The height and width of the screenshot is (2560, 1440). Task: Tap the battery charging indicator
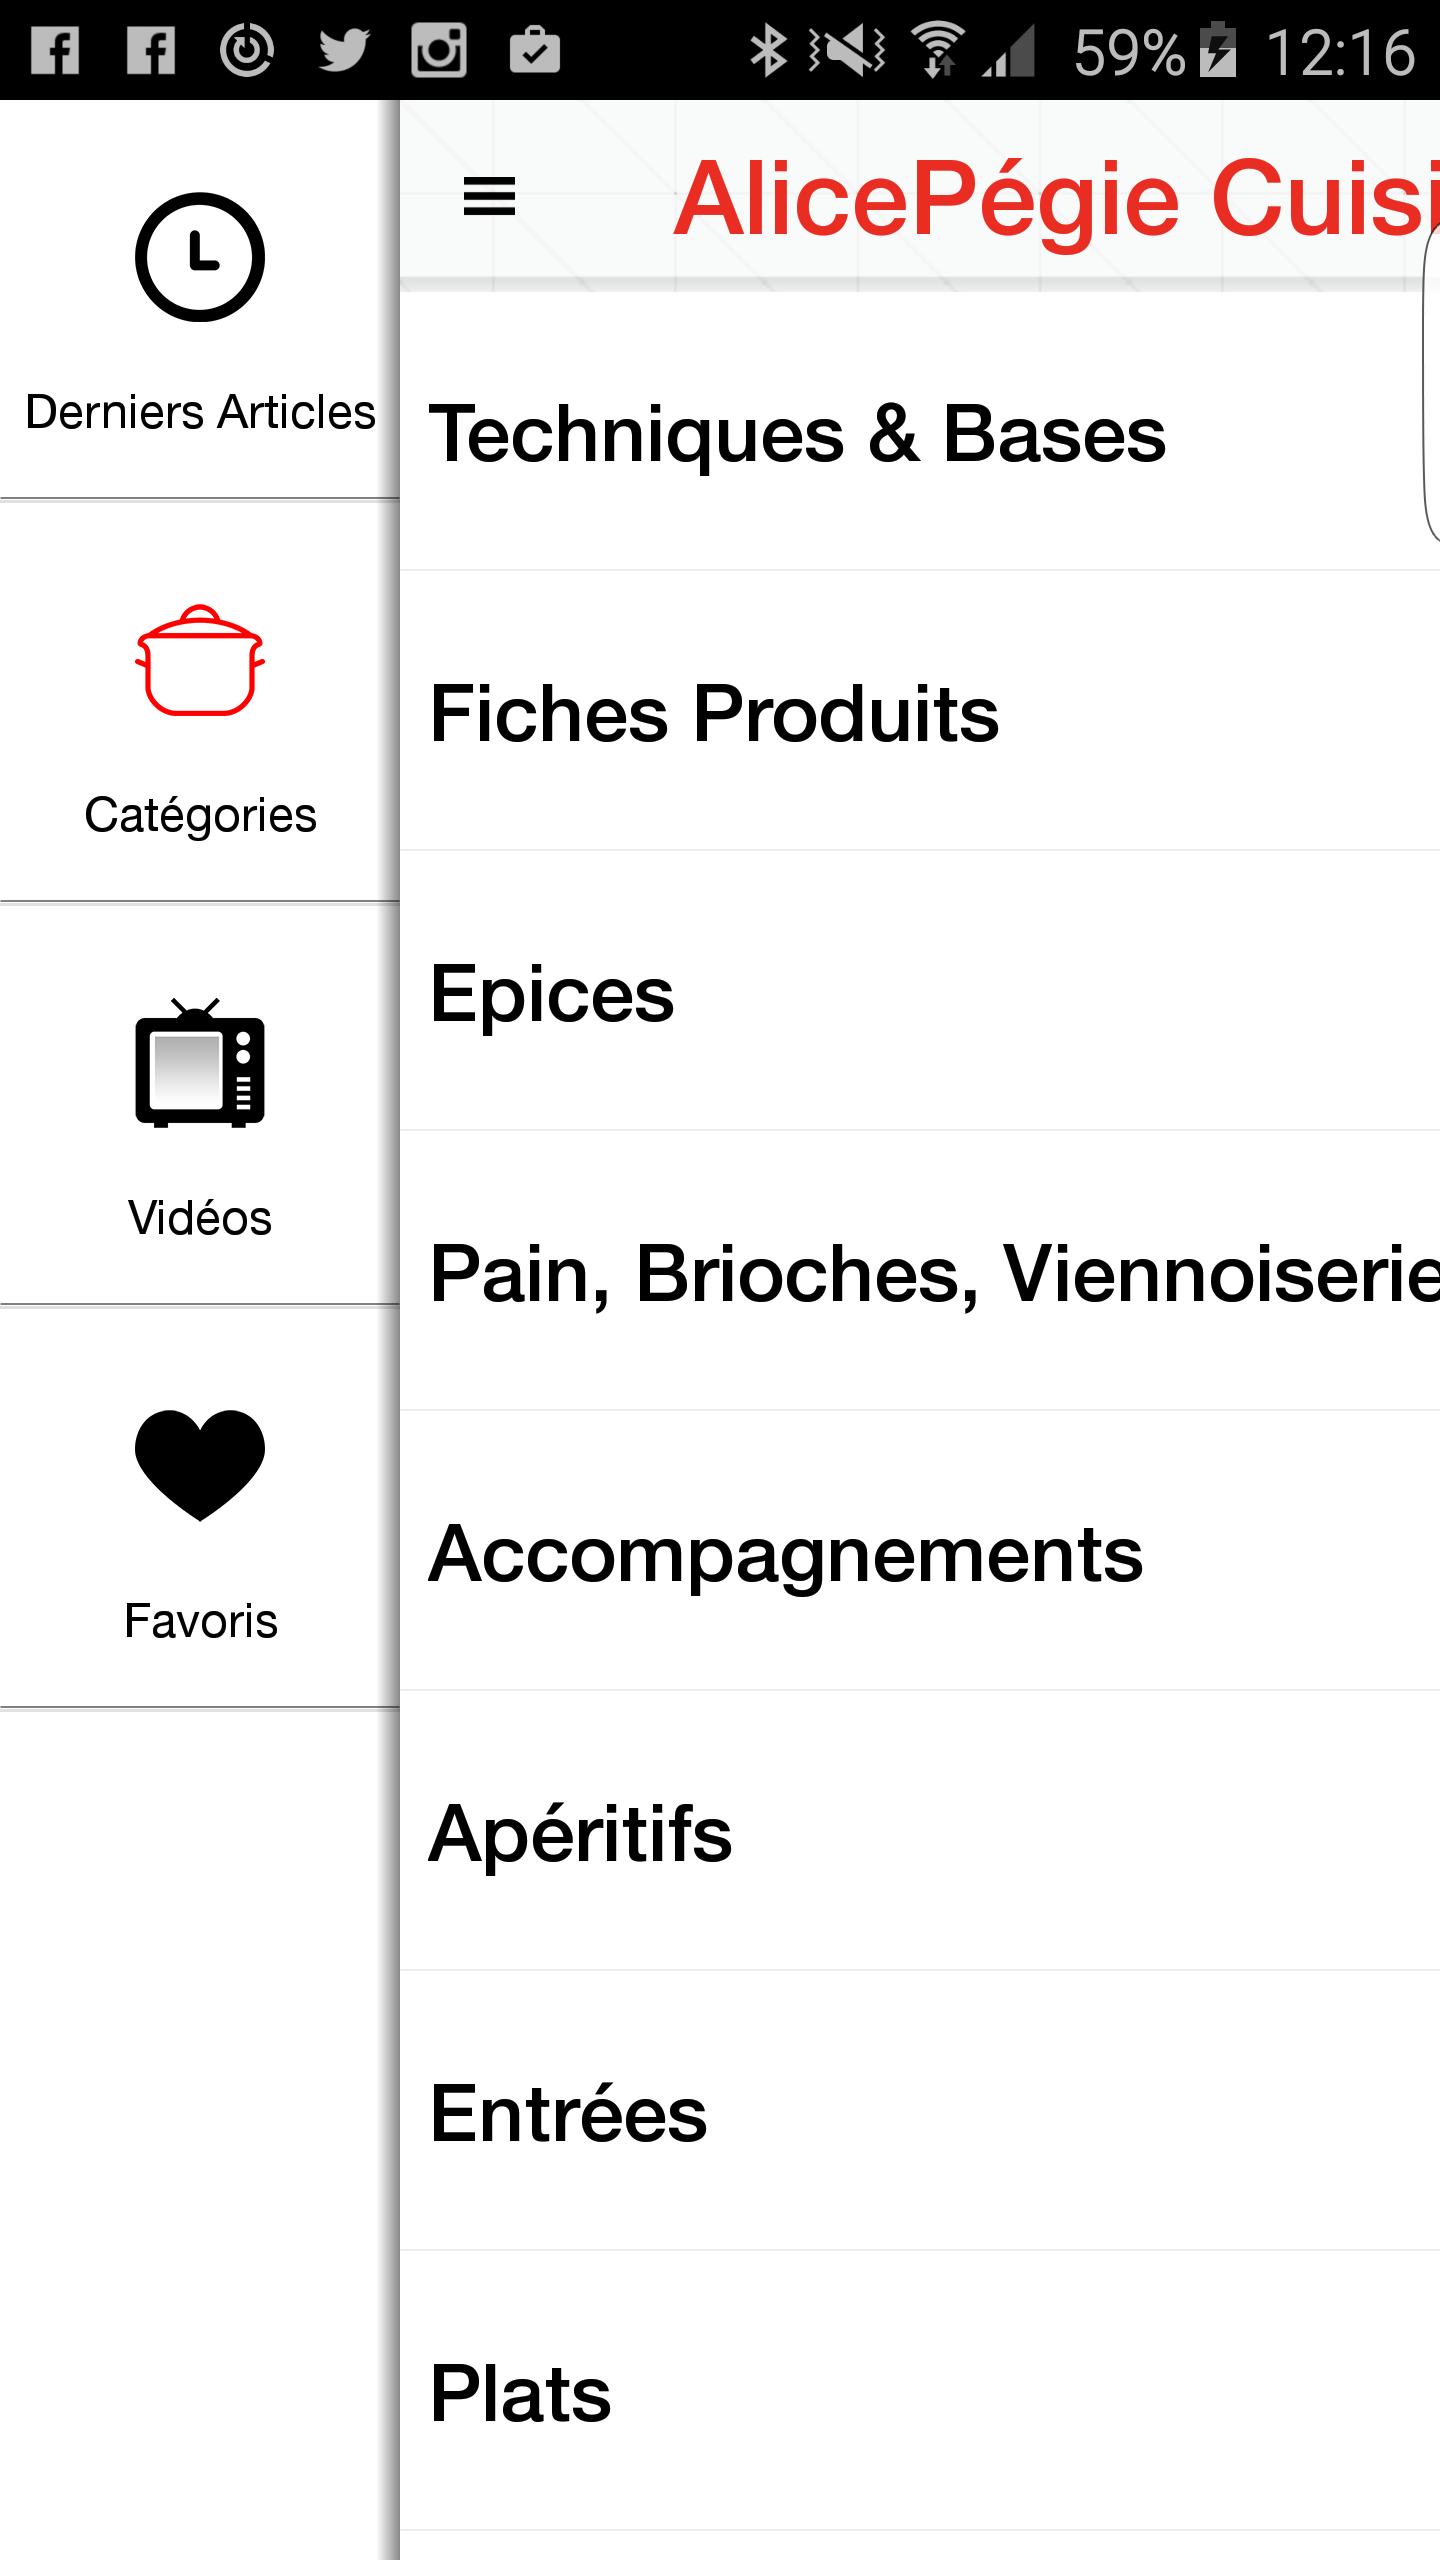coord(1218,50)
